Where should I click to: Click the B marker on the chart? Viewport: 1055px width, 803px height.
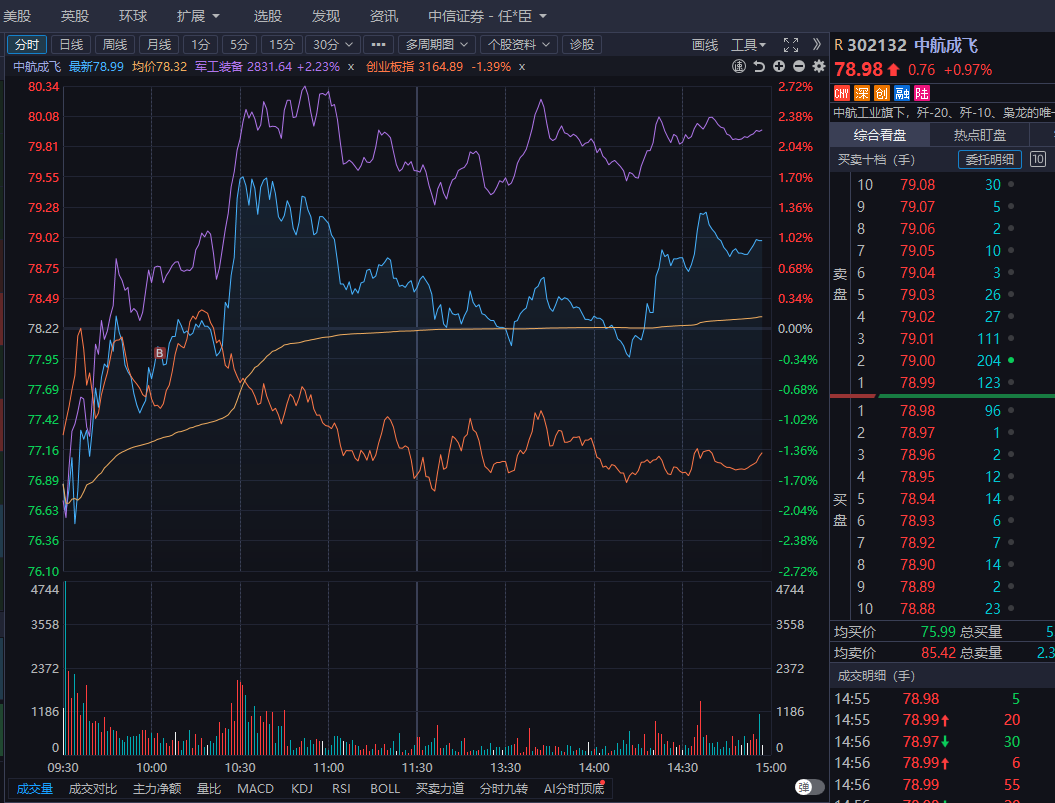coord(159,353)
